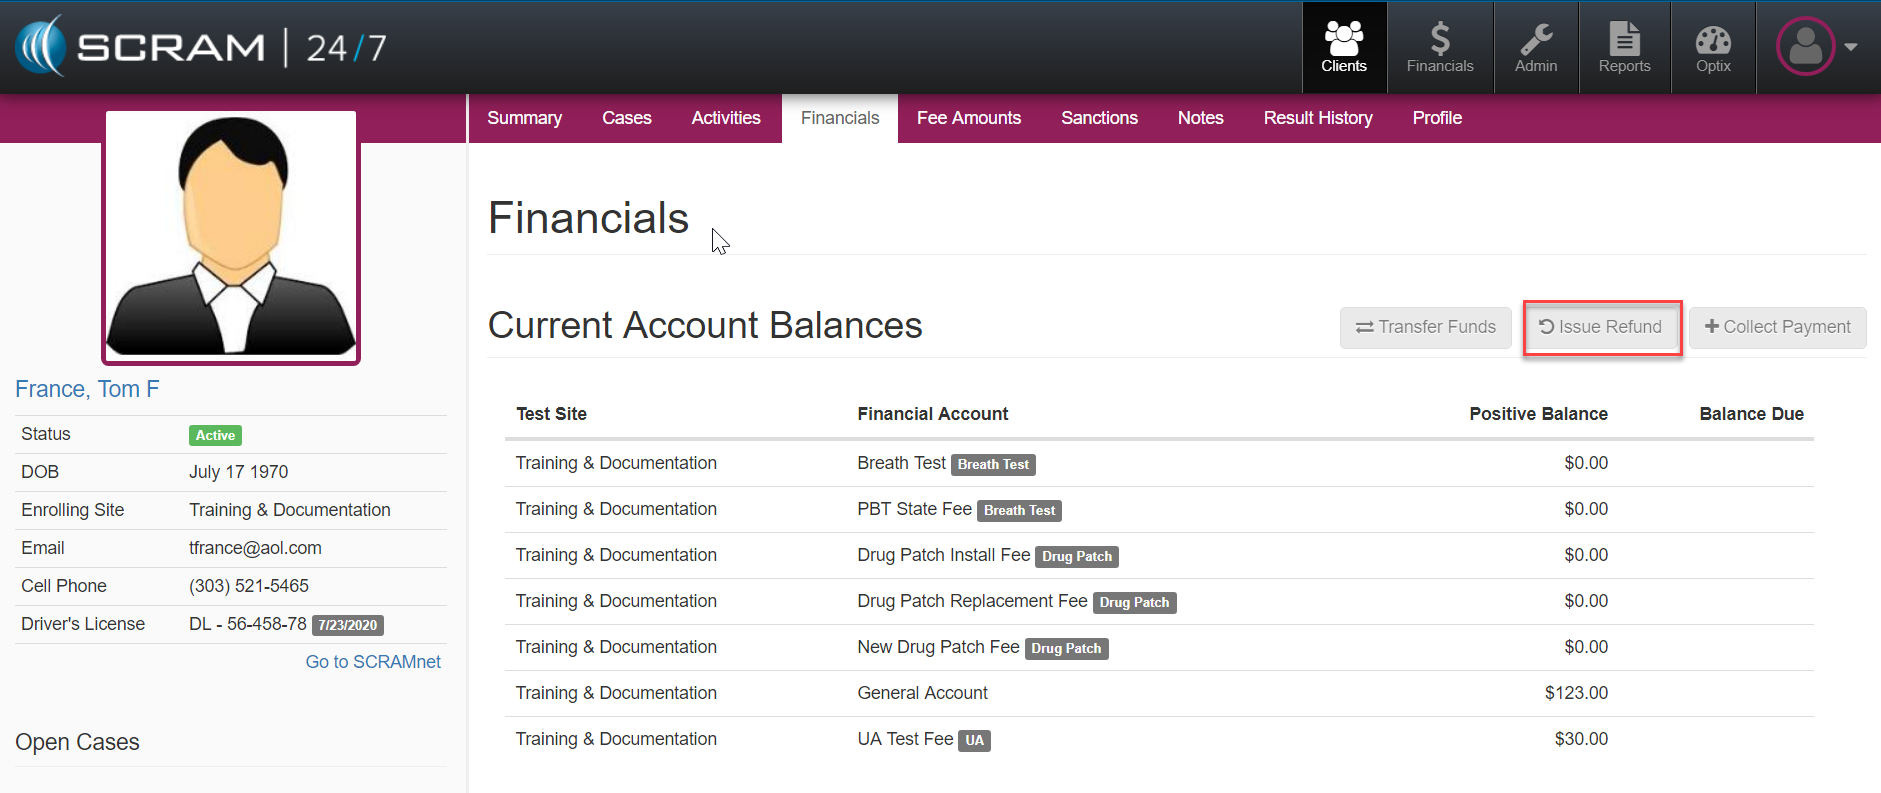Viewport: 1881px width, 793px height.
Task: Click the Transfer Funds button
Action: pyautogui.click(x=1425, y=327)
